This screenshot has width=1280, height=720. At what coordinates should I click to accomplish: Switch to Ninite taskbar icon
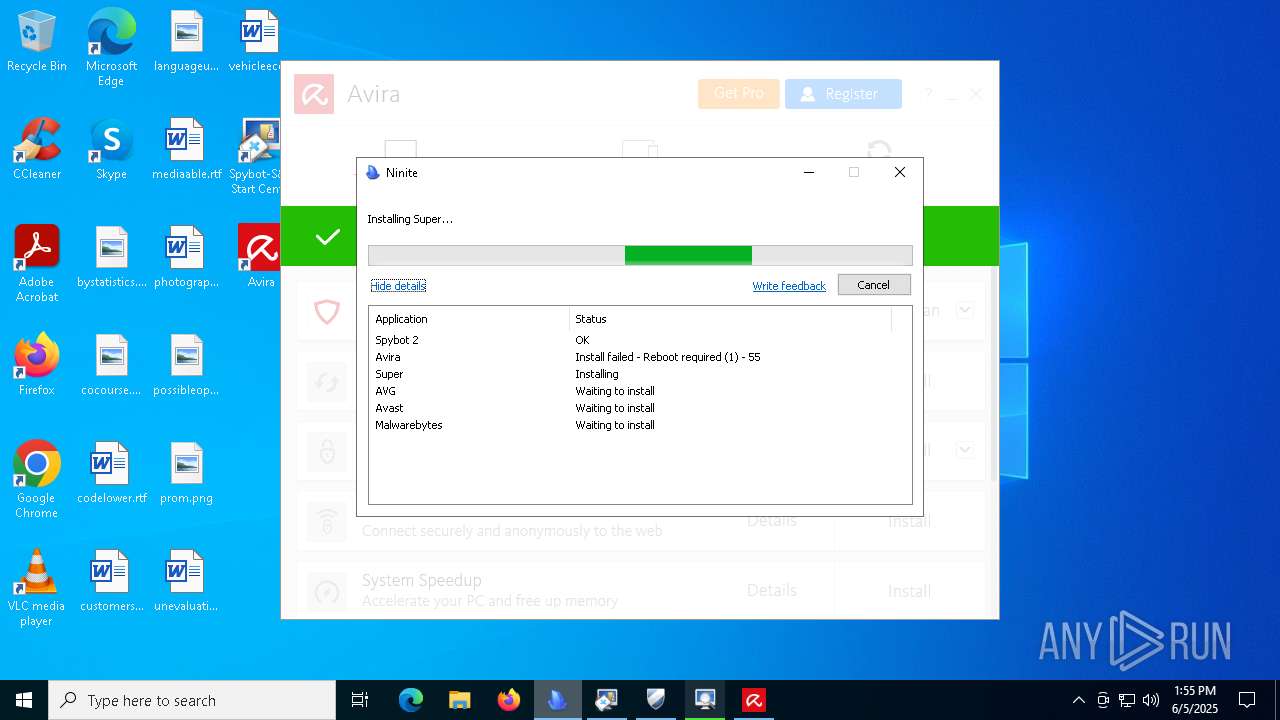click(x=558, y=700)
